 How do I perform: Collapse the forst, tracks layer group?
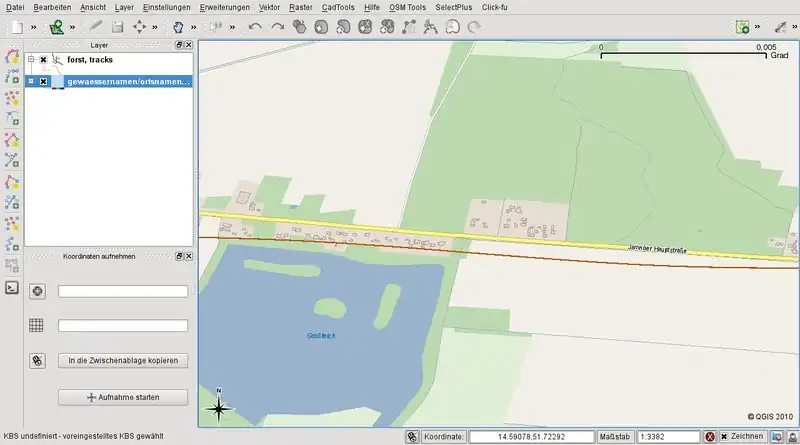pyautogui.click(x=31, y=60)
